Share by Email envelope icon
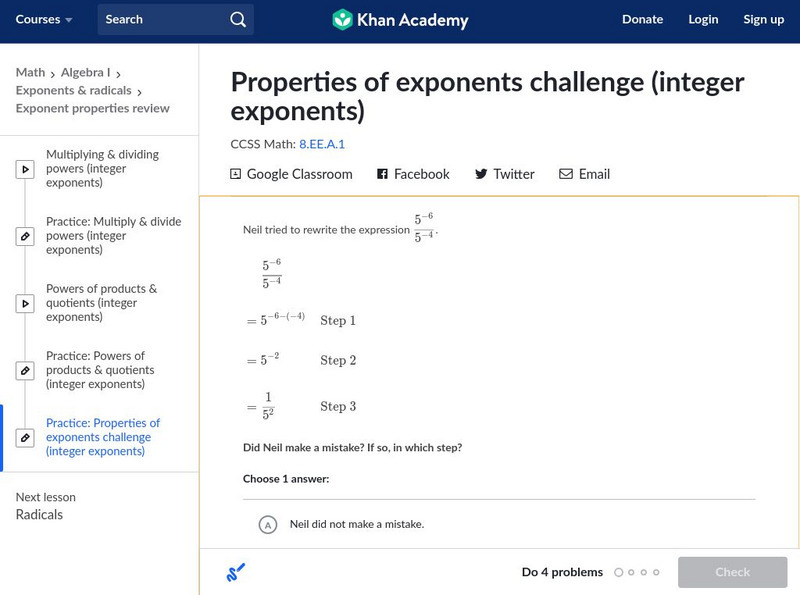The image size is (800, 595). tap(566, 174)
